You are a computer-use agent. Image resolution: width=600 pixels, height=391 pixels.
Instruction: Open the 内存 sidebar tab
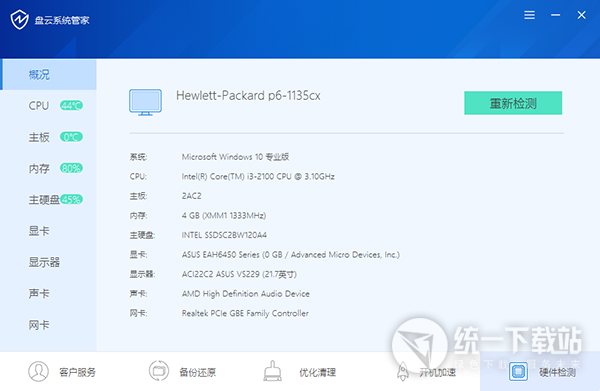[48, 168]
